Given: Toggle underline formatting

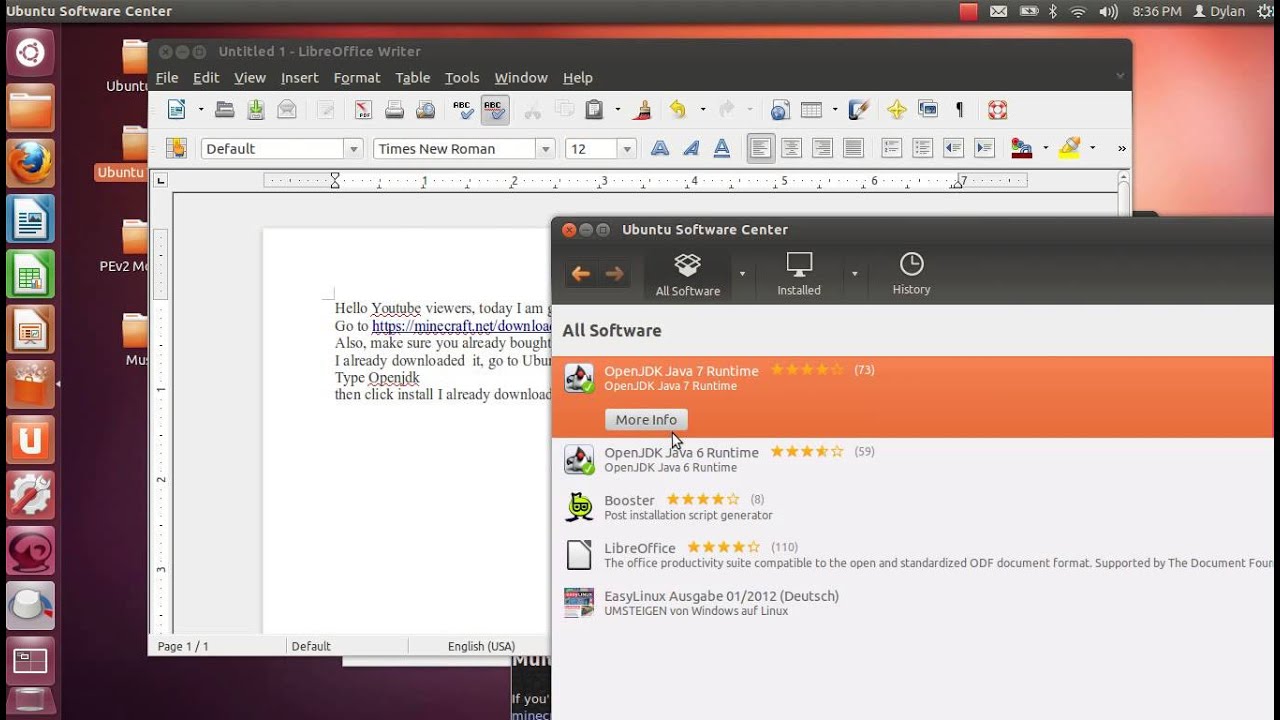Looking at the screenshot, I should [x=722, y=148].
